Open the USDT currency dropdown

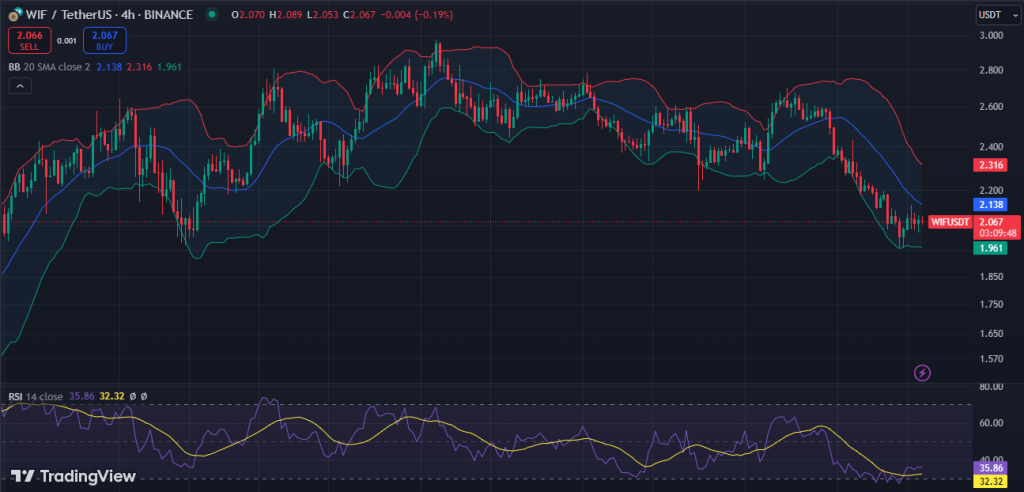[994, 15]
